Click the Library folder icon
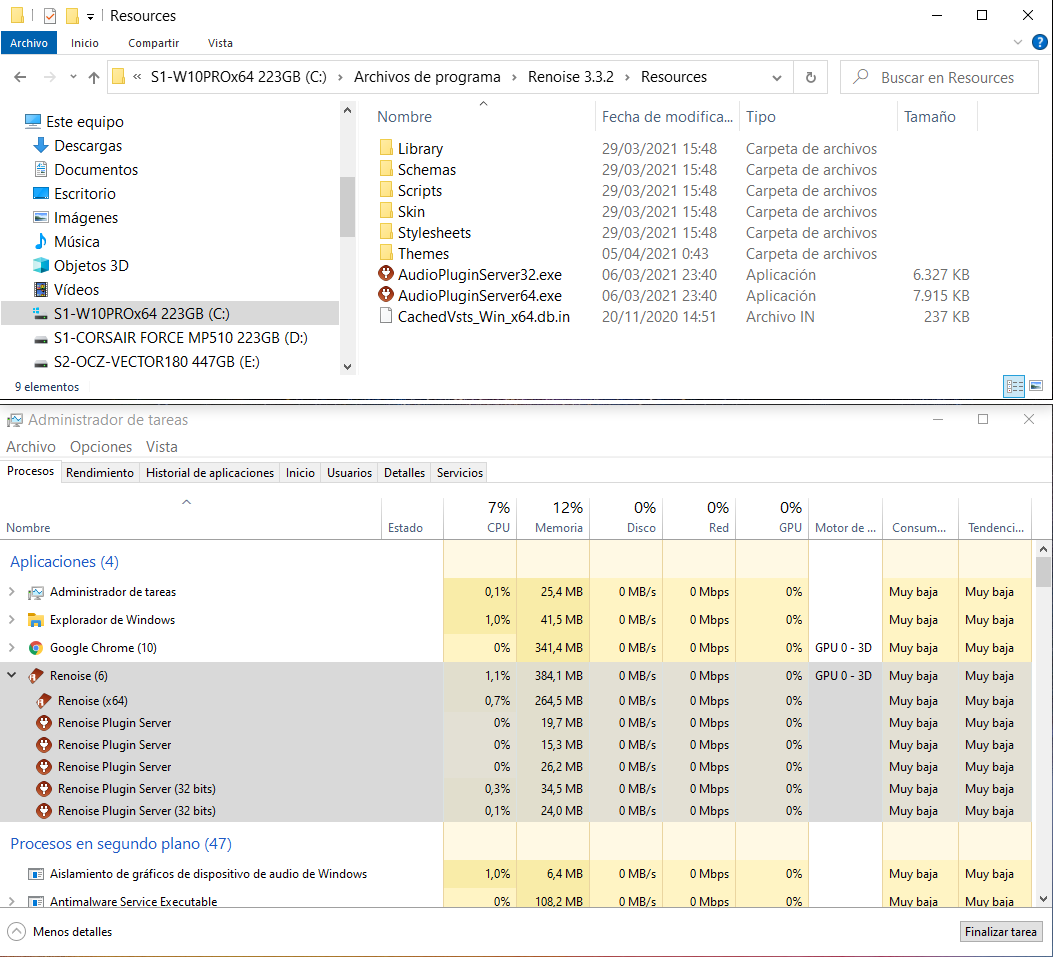 pyautogui.click(x=385, y=148)
